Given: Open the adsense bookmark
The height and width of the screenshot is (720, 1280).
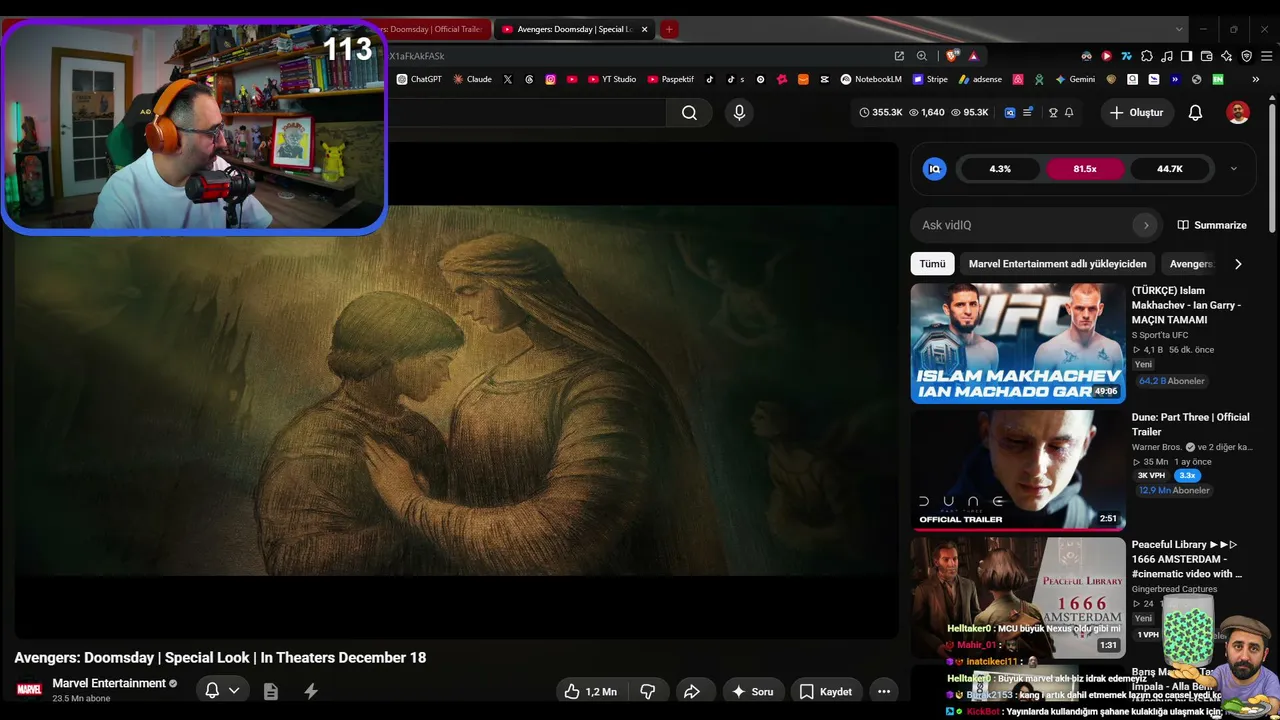Looking at the screenshot, I should pos(980,79).
